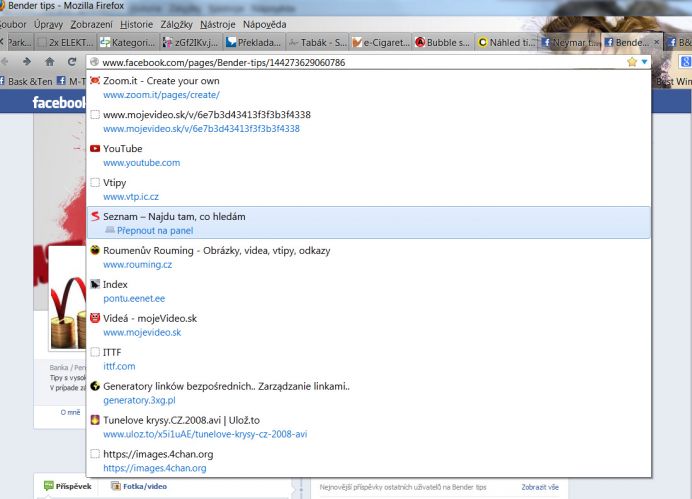This screenshot has width=692, height=499.
Task: Click the Reload page icon
Action: coord(72,62)
